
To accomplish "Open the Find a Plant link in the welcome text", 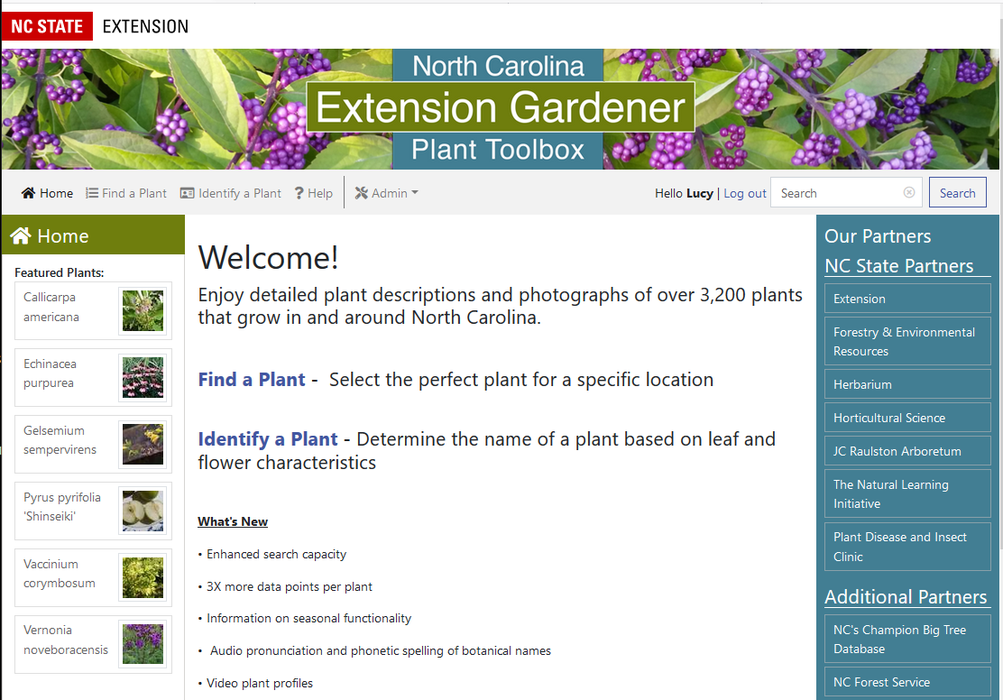I will pos(251,379).
